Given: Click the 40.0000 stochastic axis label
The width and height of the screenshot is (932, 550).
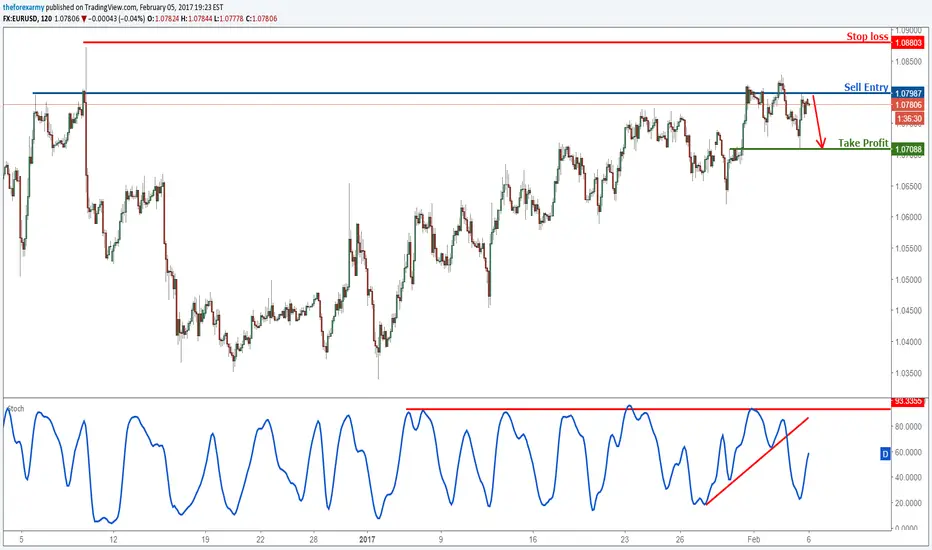Looking at the screenshot, I should (909, 477).
